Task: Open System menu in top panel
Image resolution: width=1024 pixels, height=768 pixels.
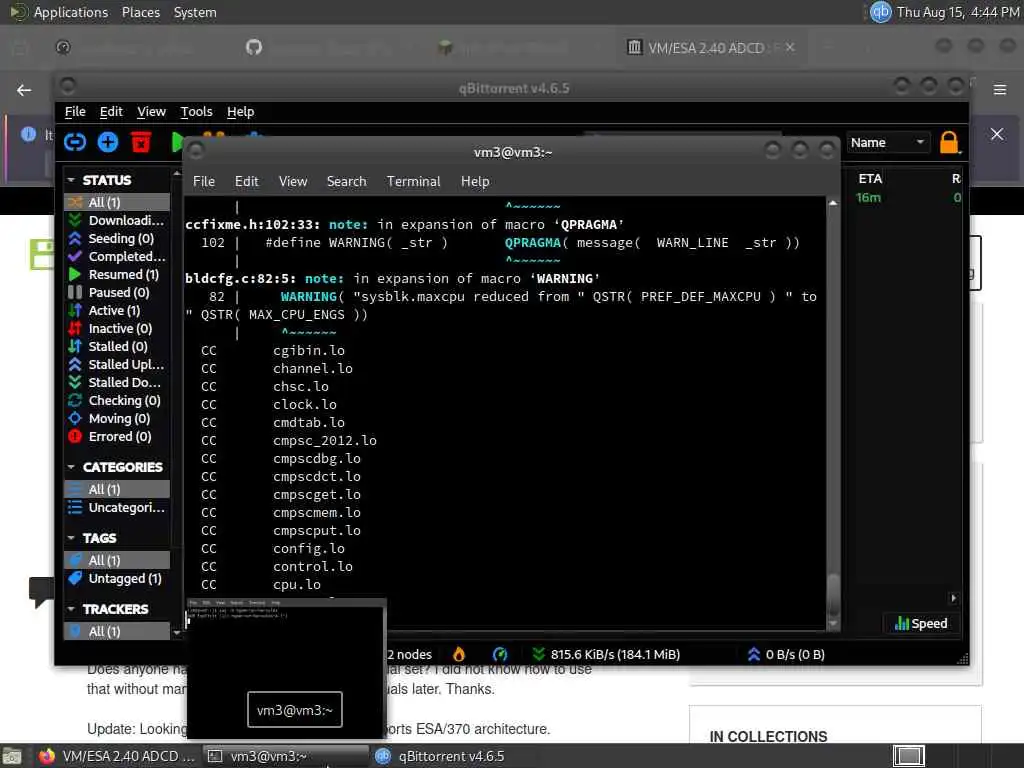Action: (x=195, y=12)
